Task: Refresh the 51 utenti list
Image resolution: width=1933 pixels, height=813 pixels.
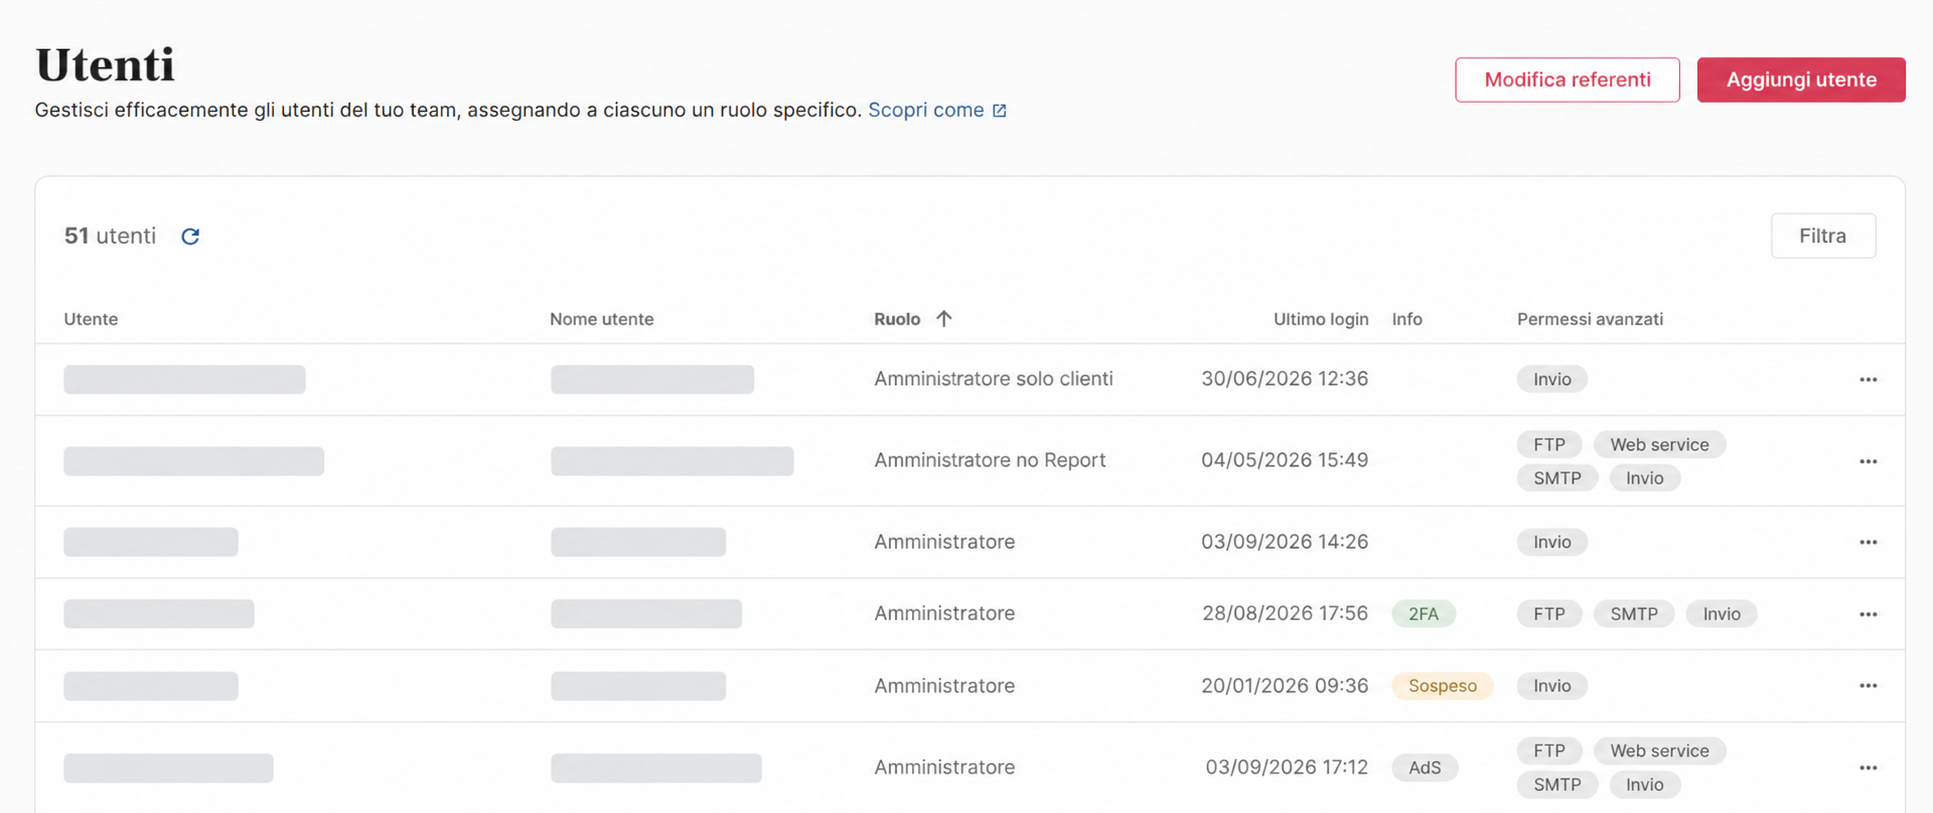Action: tap(190, 236)
